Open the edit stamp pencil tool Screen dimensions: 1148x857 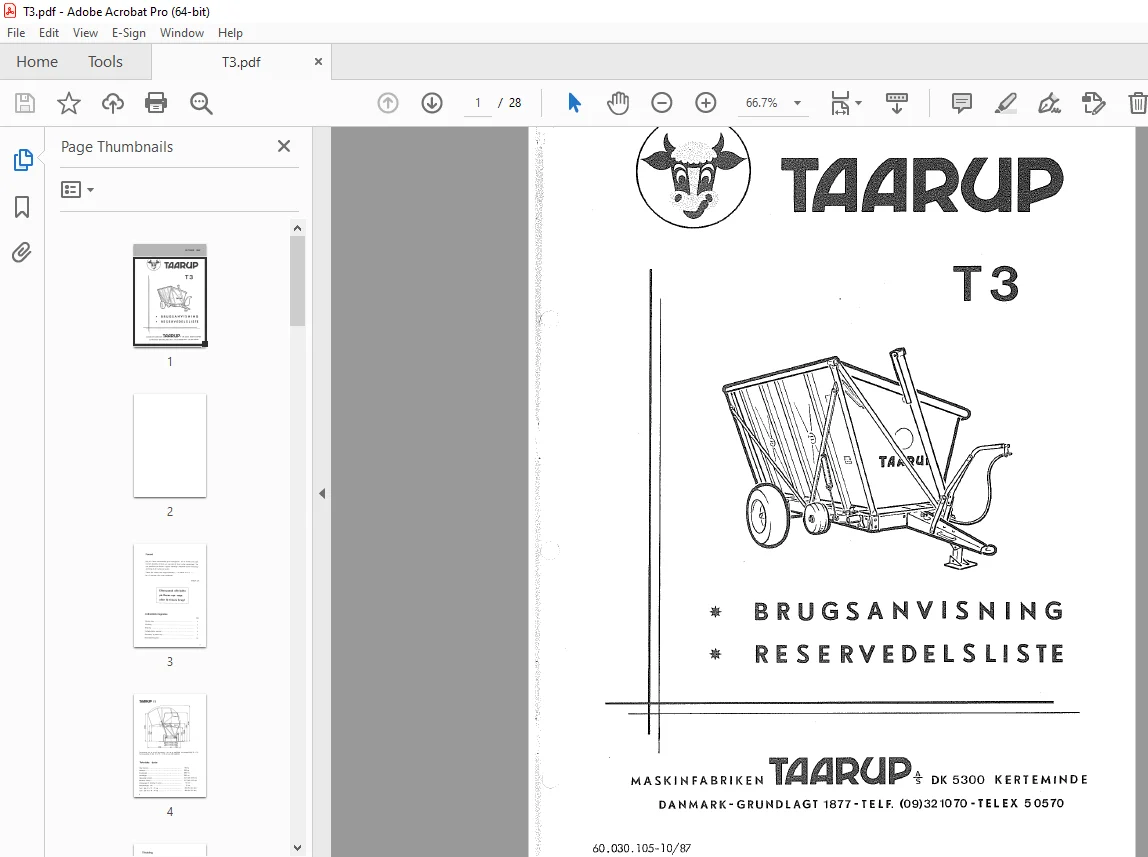(x=1094, y=103)
